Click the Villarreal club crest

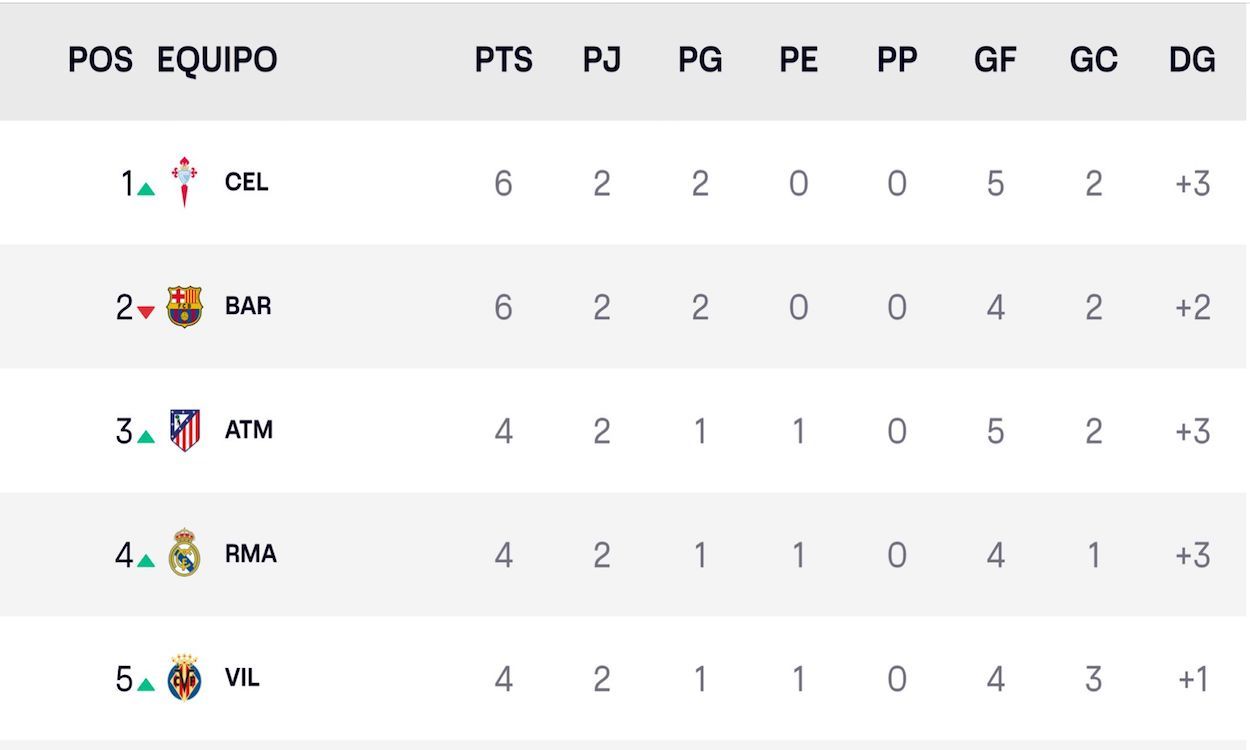[184, 678]
